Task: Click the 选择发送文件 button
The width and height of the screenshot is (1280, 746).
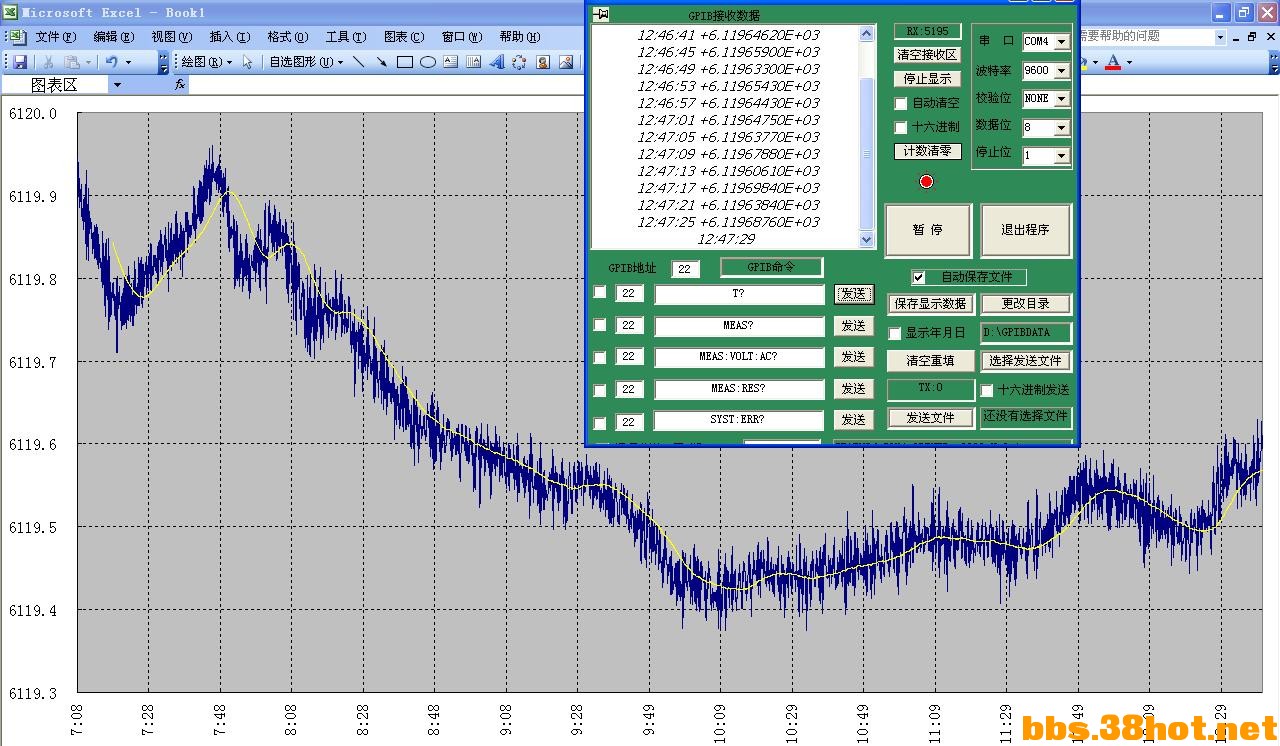Action: (x=1026, y=361)
